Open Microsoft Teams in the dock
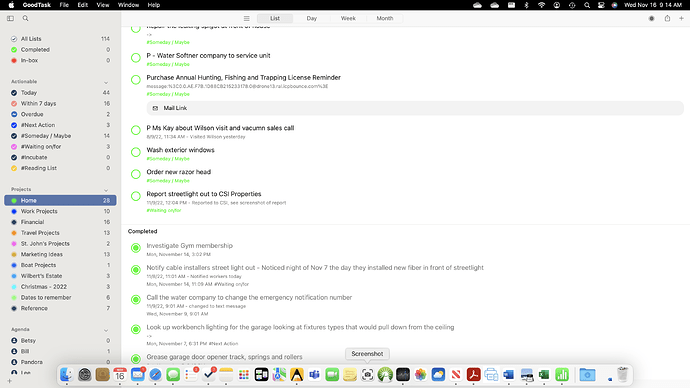The height and width of the screenshot is (388, 690). [315, 375]
